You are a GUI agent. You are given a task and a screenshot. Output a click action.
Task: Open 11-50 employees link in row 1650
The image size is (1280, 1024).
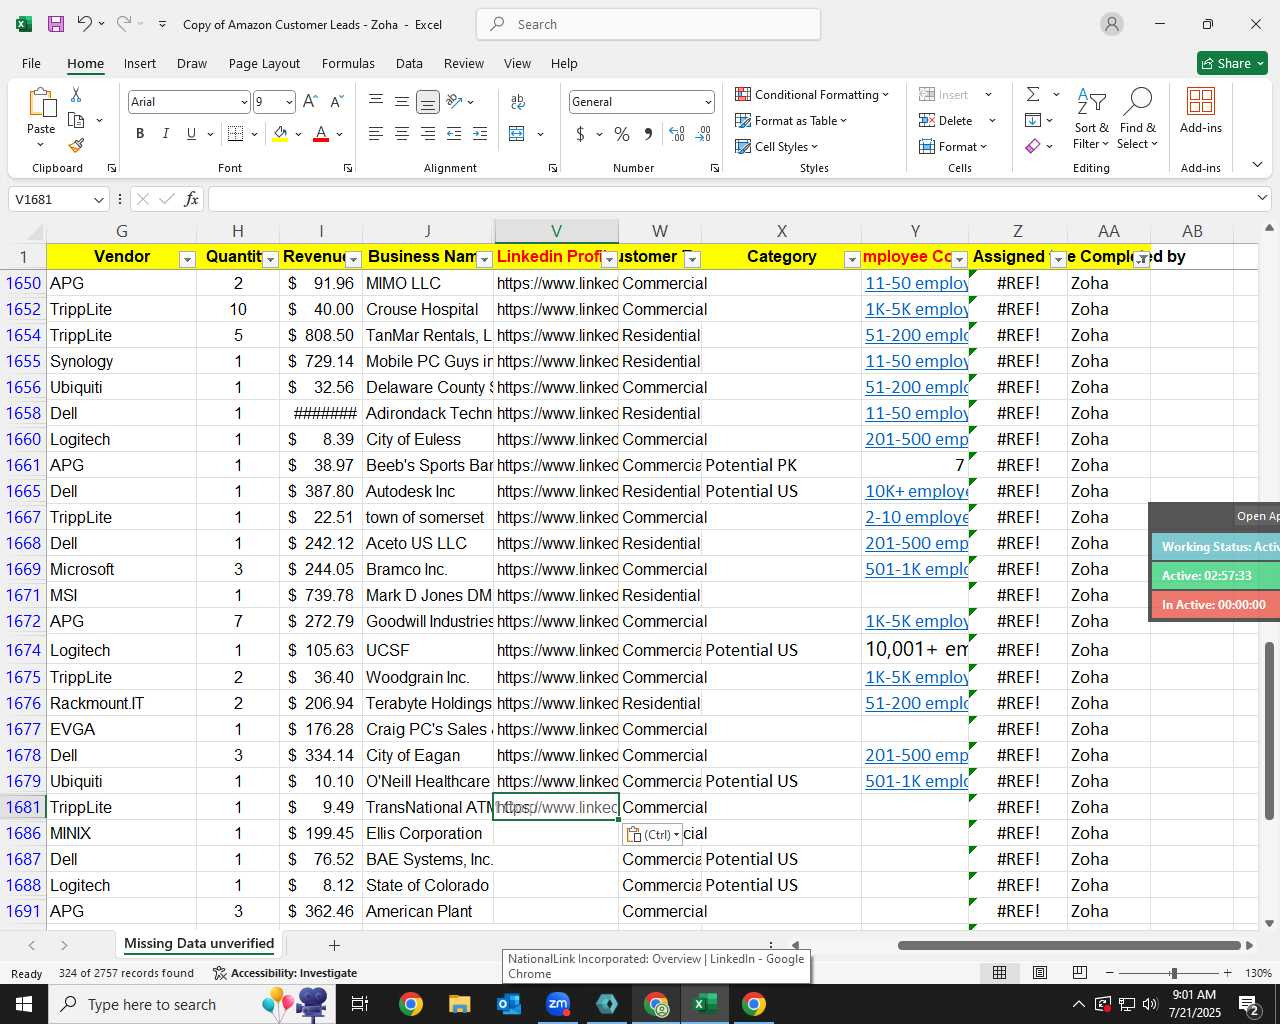(916, 283)
